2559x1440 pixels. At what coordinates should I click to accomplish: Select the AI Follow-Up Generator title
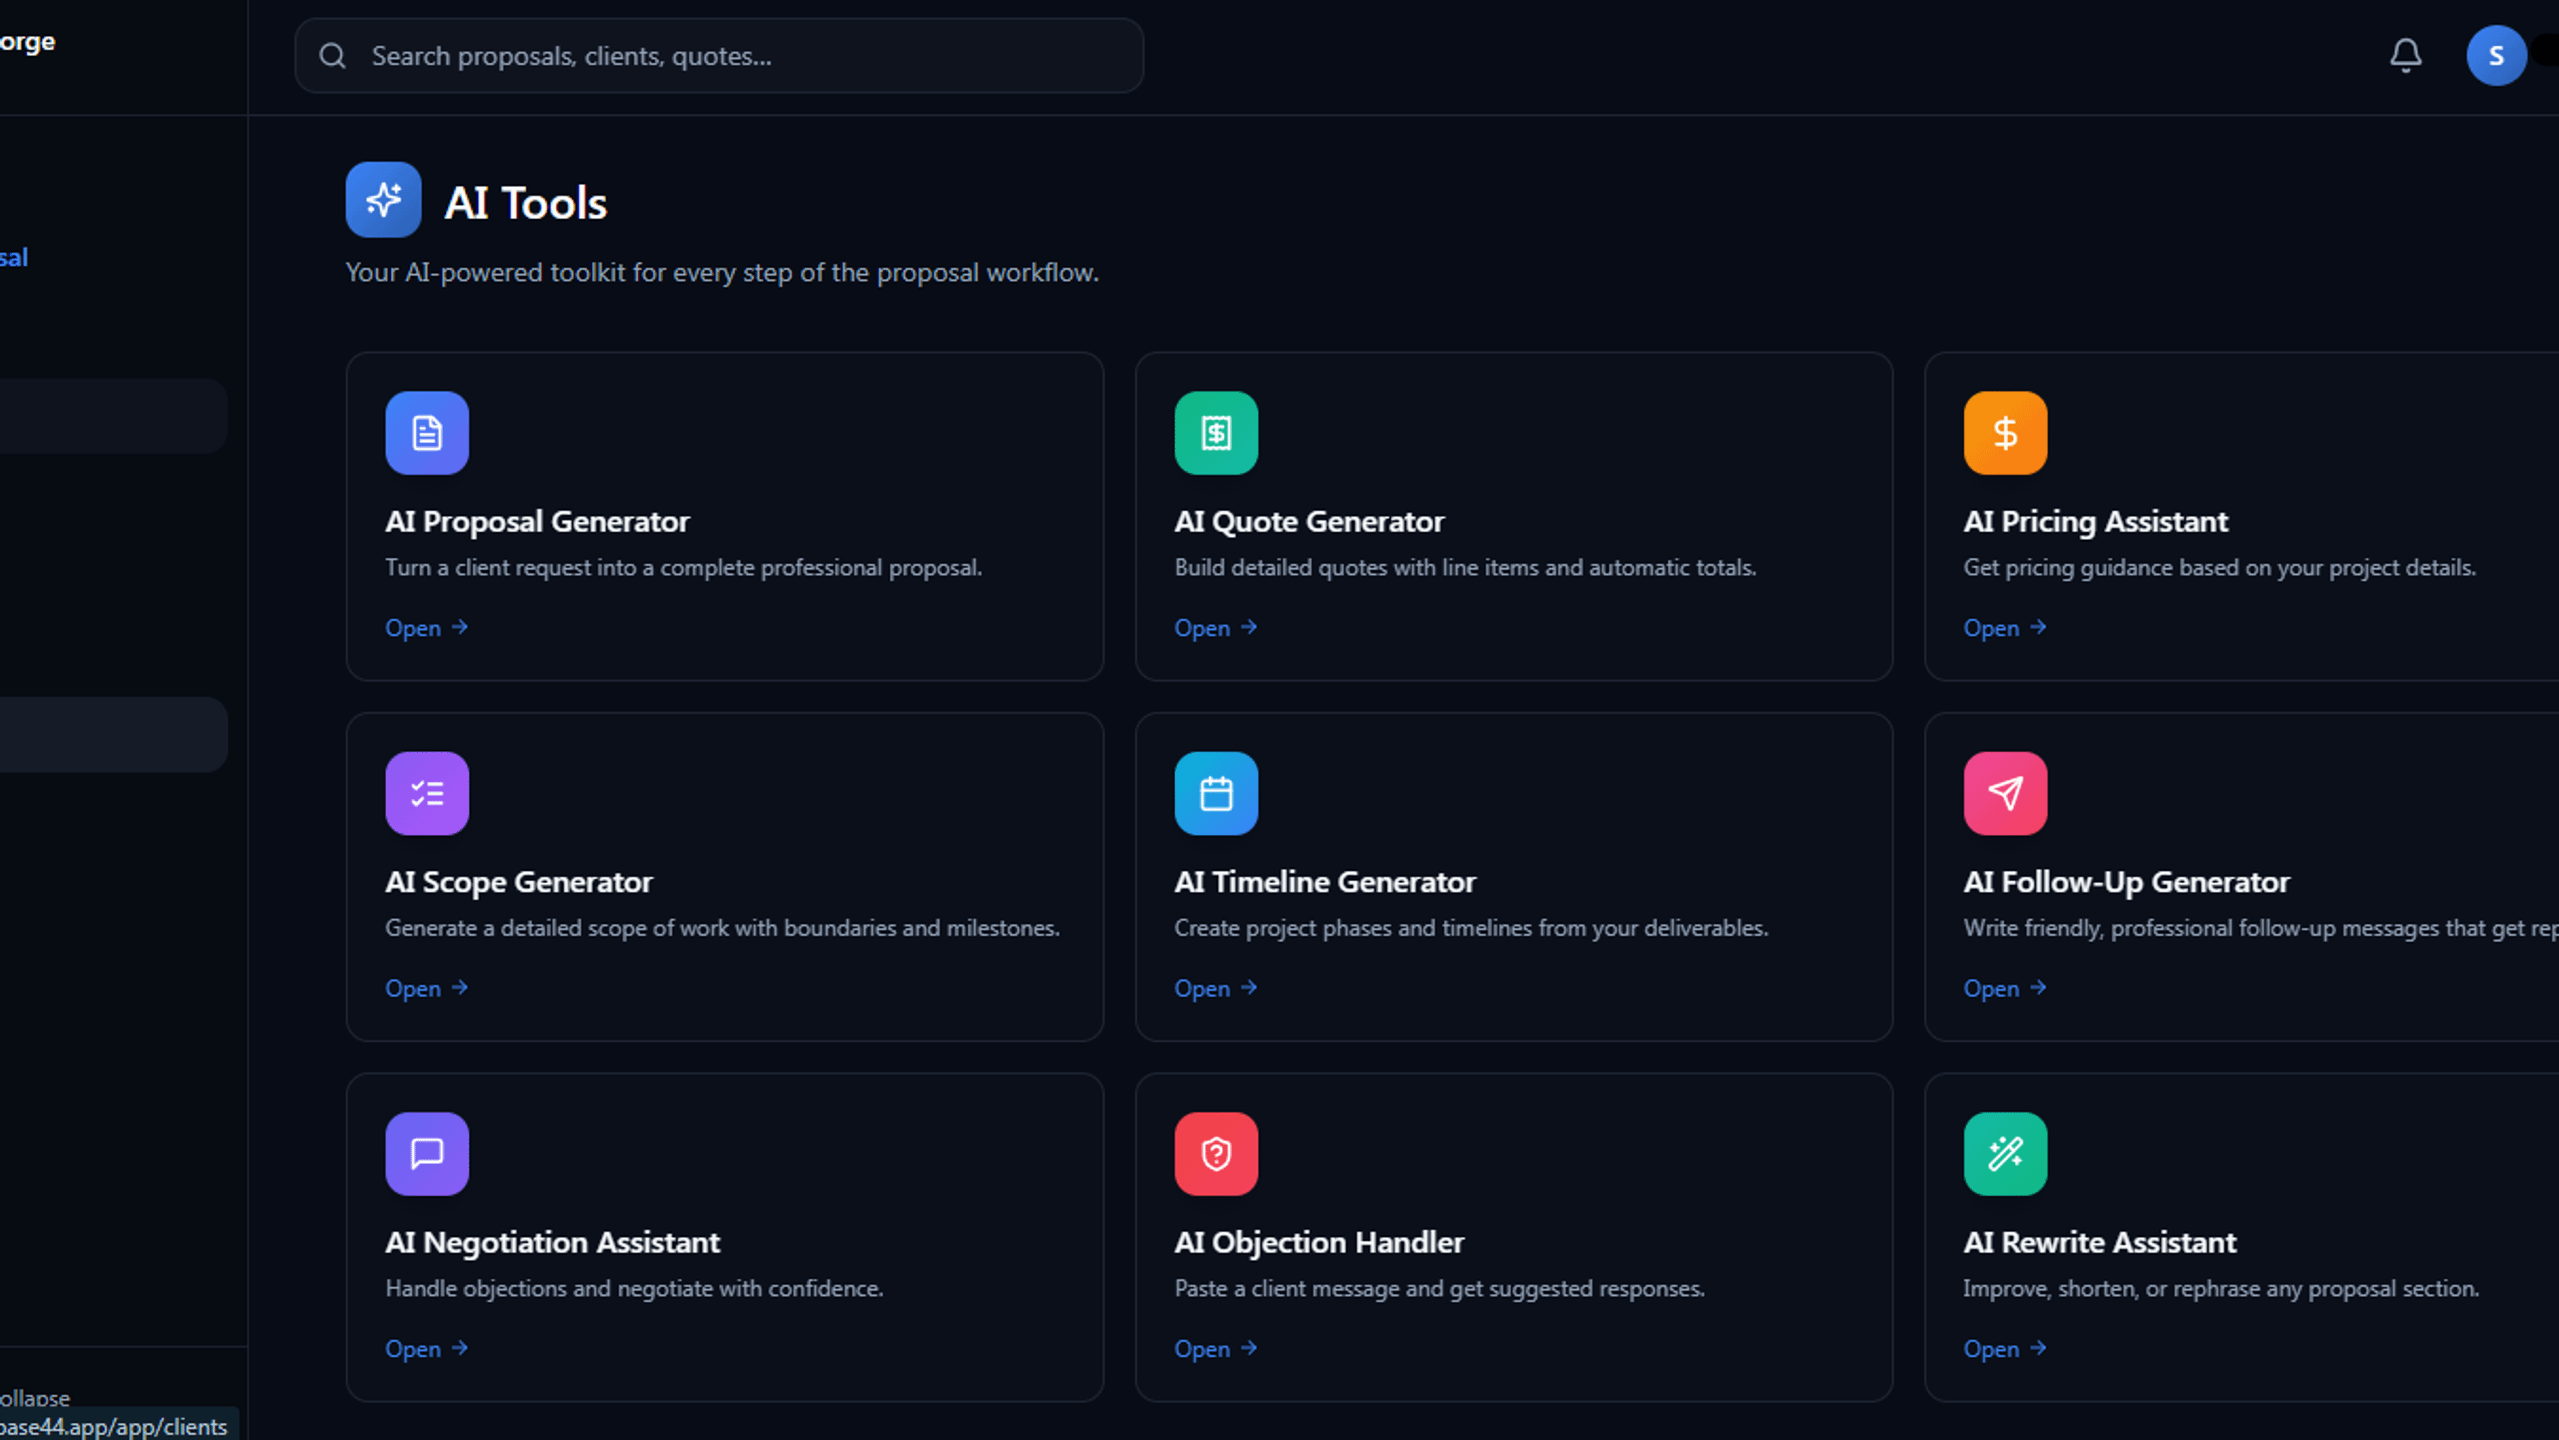tap(2126, 882)
